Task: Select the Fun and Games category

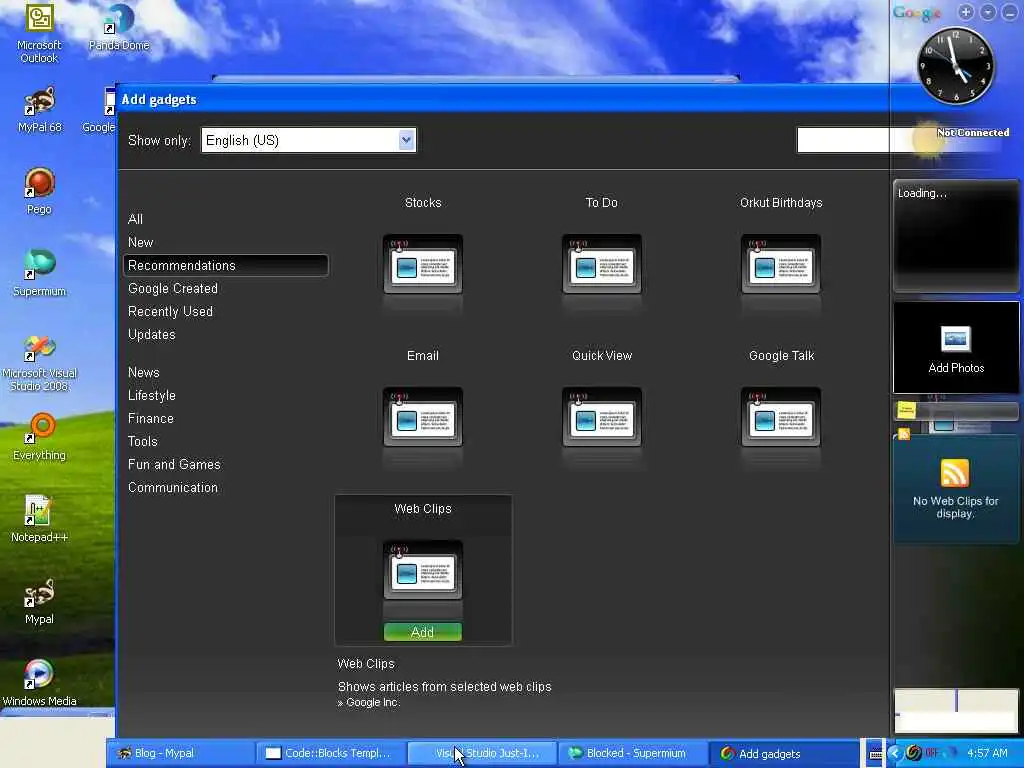Action: pyautogui.click(x=174, y=464)
